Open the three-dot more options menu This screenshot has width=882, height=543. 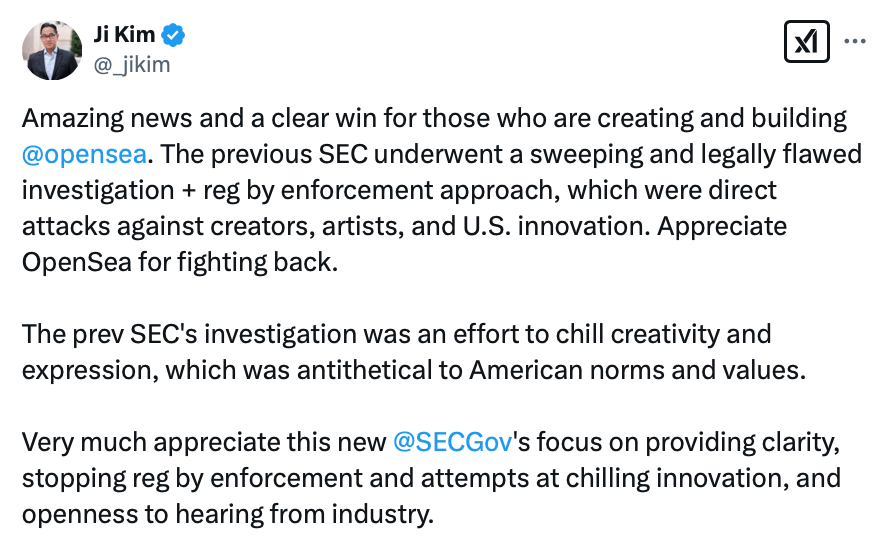[855, 41]
